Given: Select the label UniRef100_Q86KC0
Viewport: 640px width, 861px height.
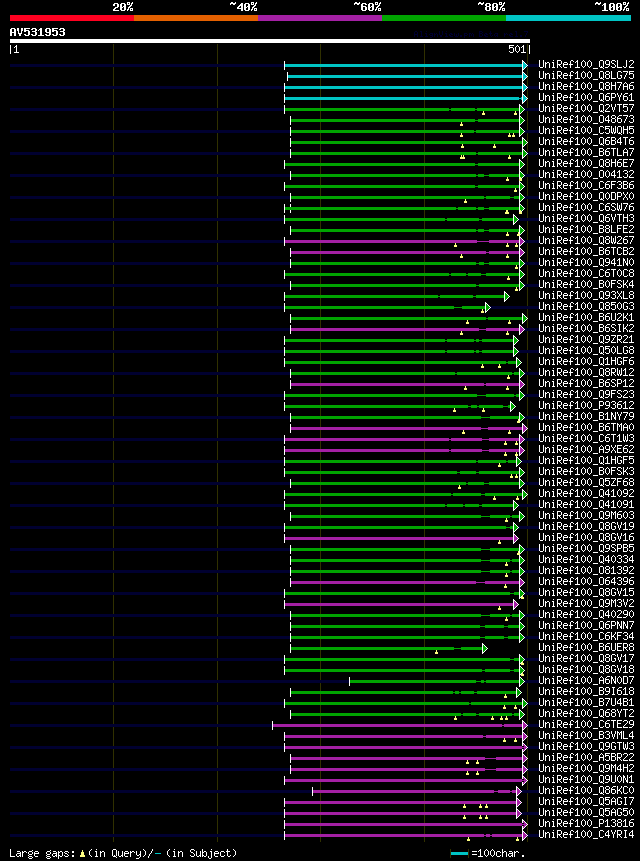Looking at the screenshot, I should point(586,790).
